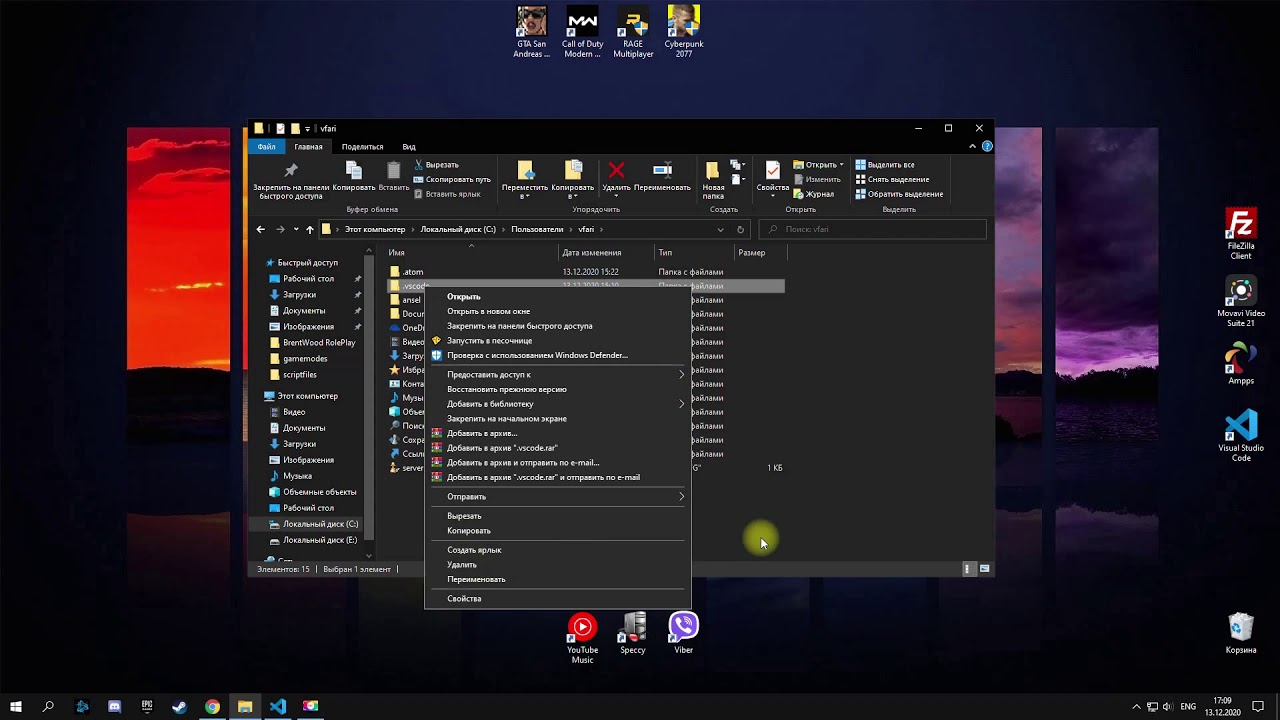Click Обратить выделение in the ribbon
The height and width of the screenshot is (720, 1280).
click(x=898, y=194)
